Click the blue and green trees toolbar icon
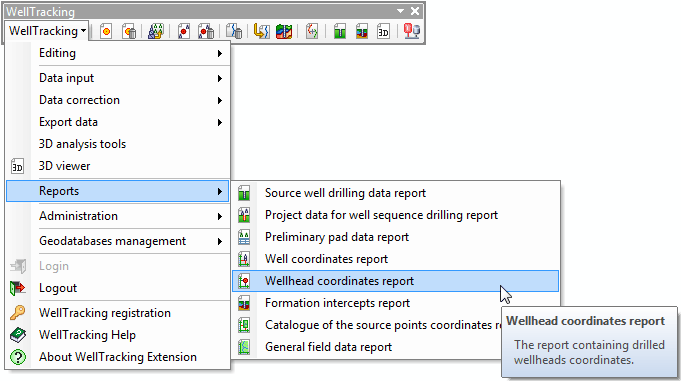This screenshot has height=381, width=681. 156,31
